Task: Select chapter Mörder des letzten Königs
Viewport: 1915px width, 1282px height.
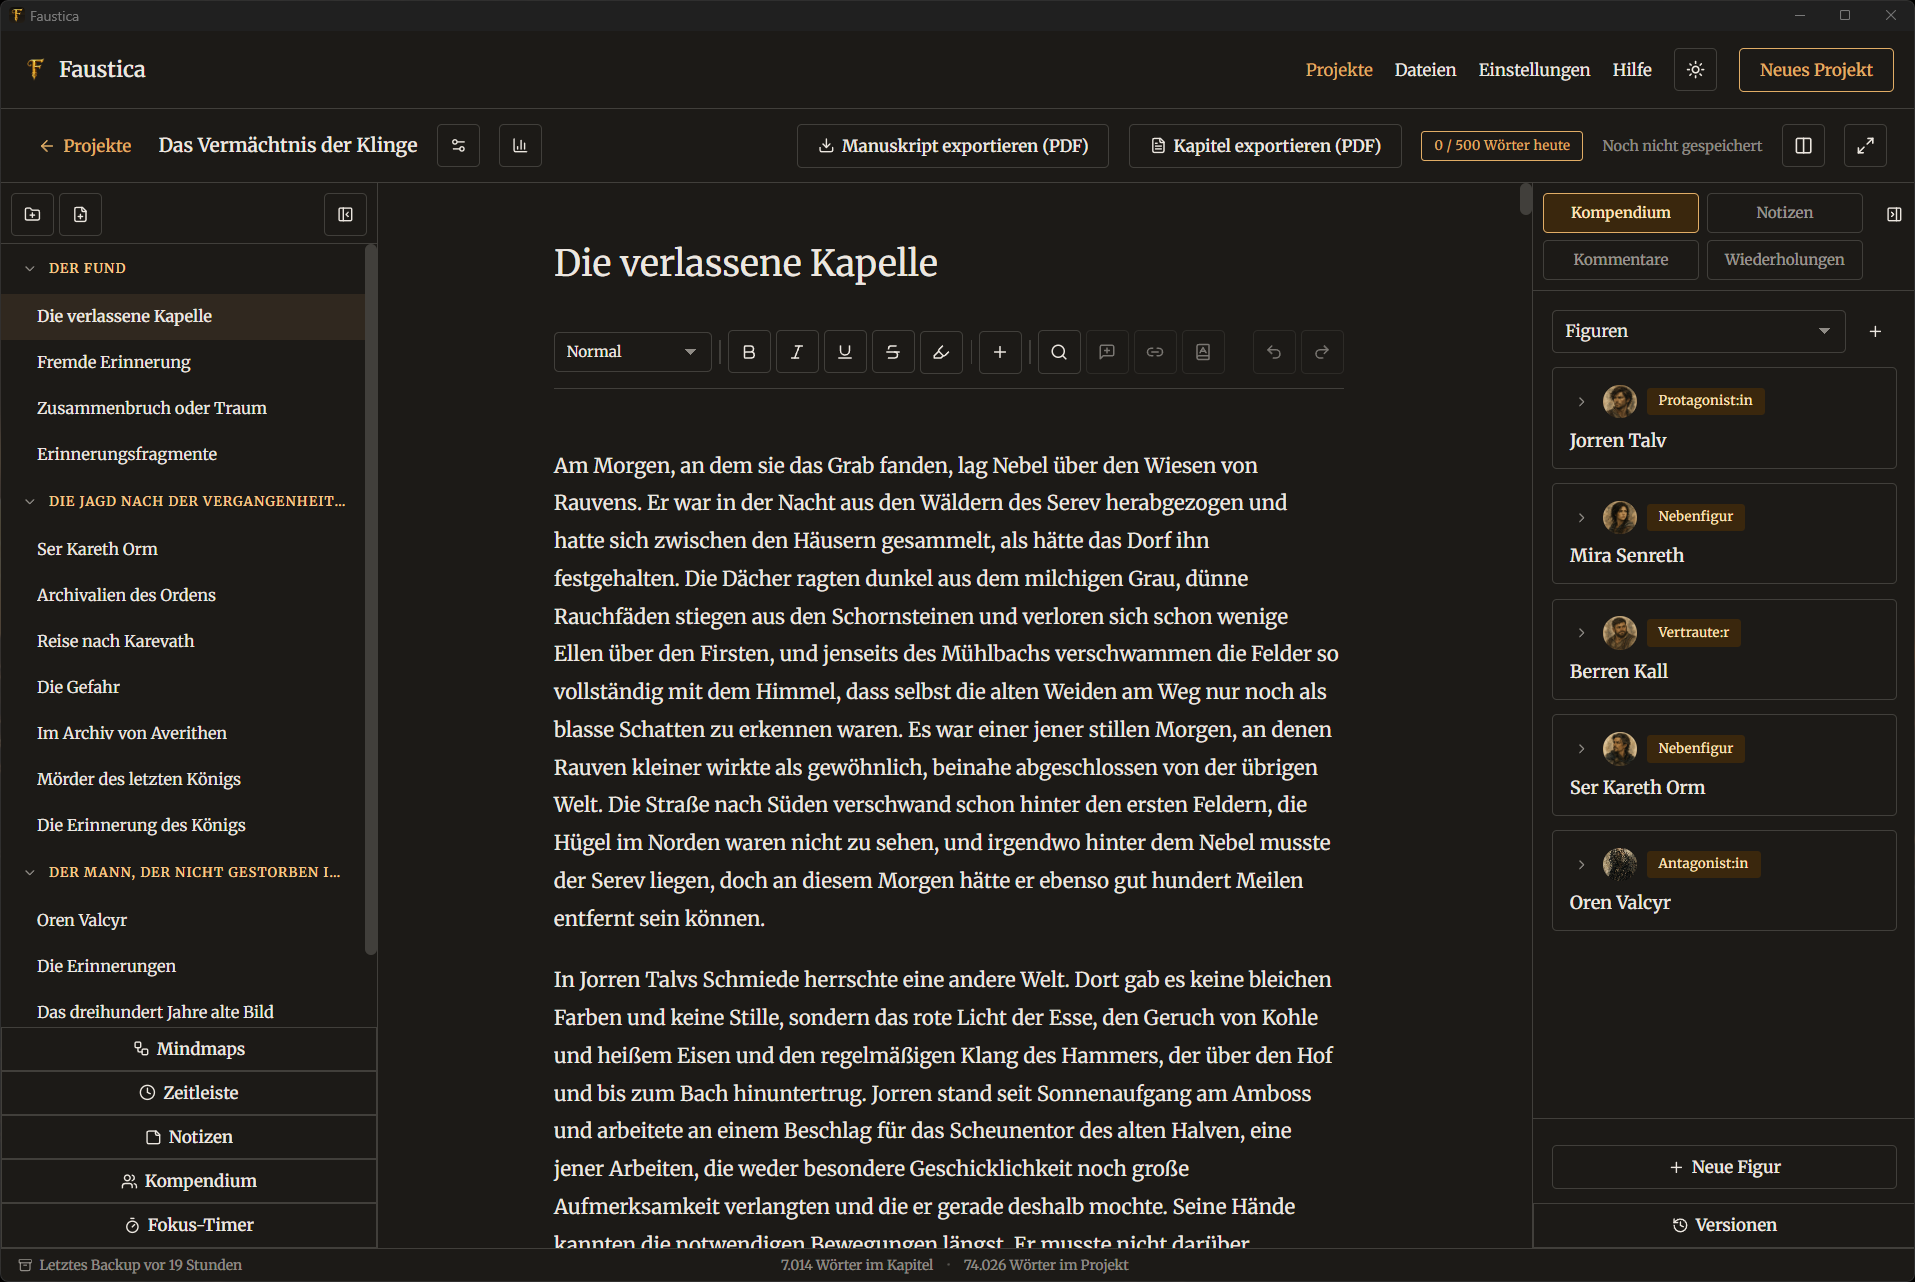Action: coord(183,779)
